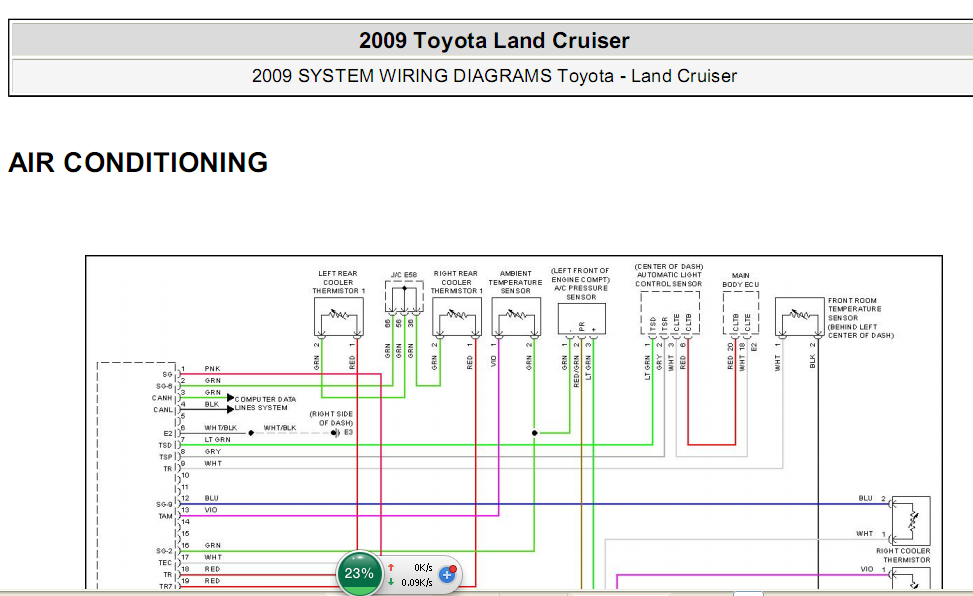
Task: Click the TAM pin label
Action: point(165,516)
